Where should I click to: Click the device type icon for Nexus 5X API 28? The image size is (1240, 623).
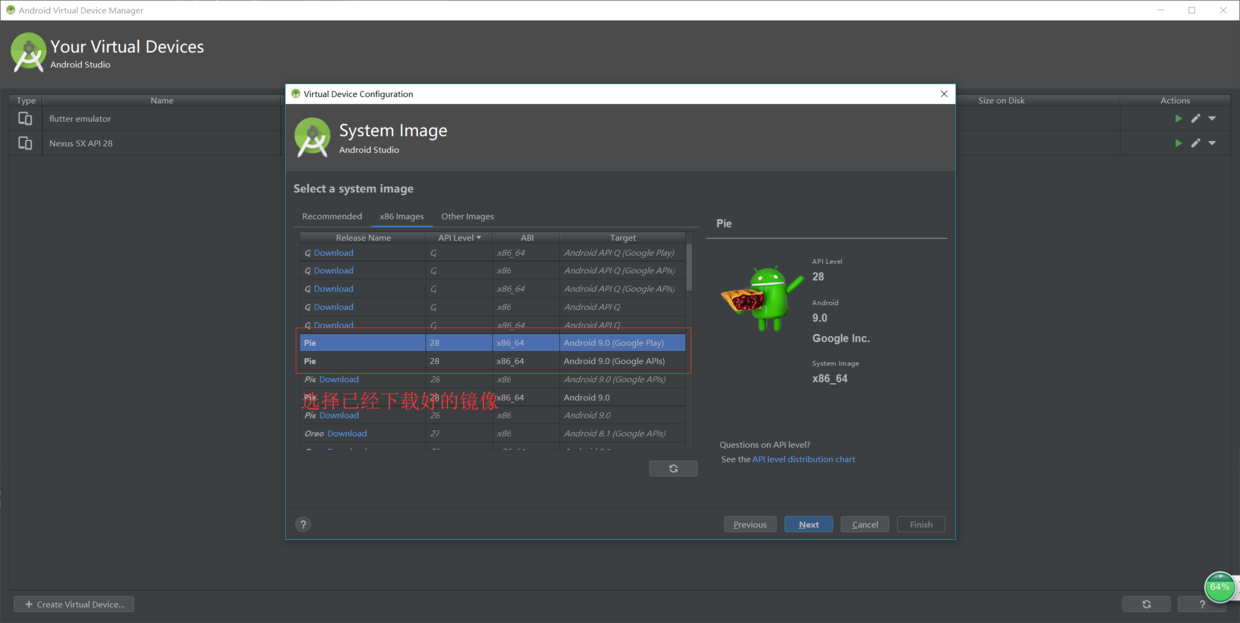(25, 143)
